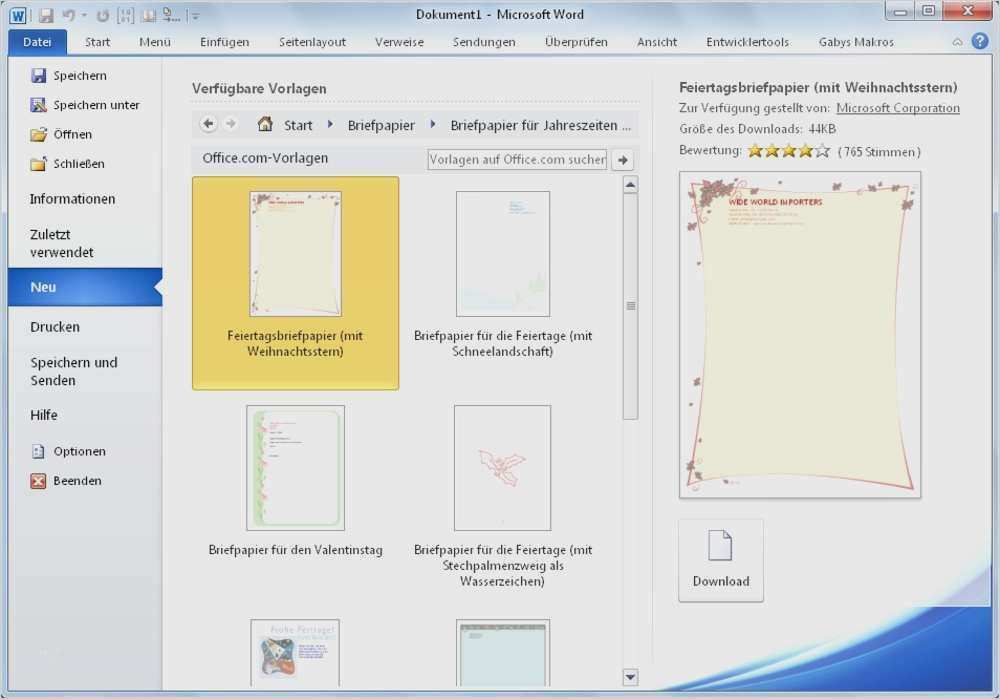Click the blue Help question mark icon
The height and width of the screenshot is (699, 1000).
click(x=980, y=41)
